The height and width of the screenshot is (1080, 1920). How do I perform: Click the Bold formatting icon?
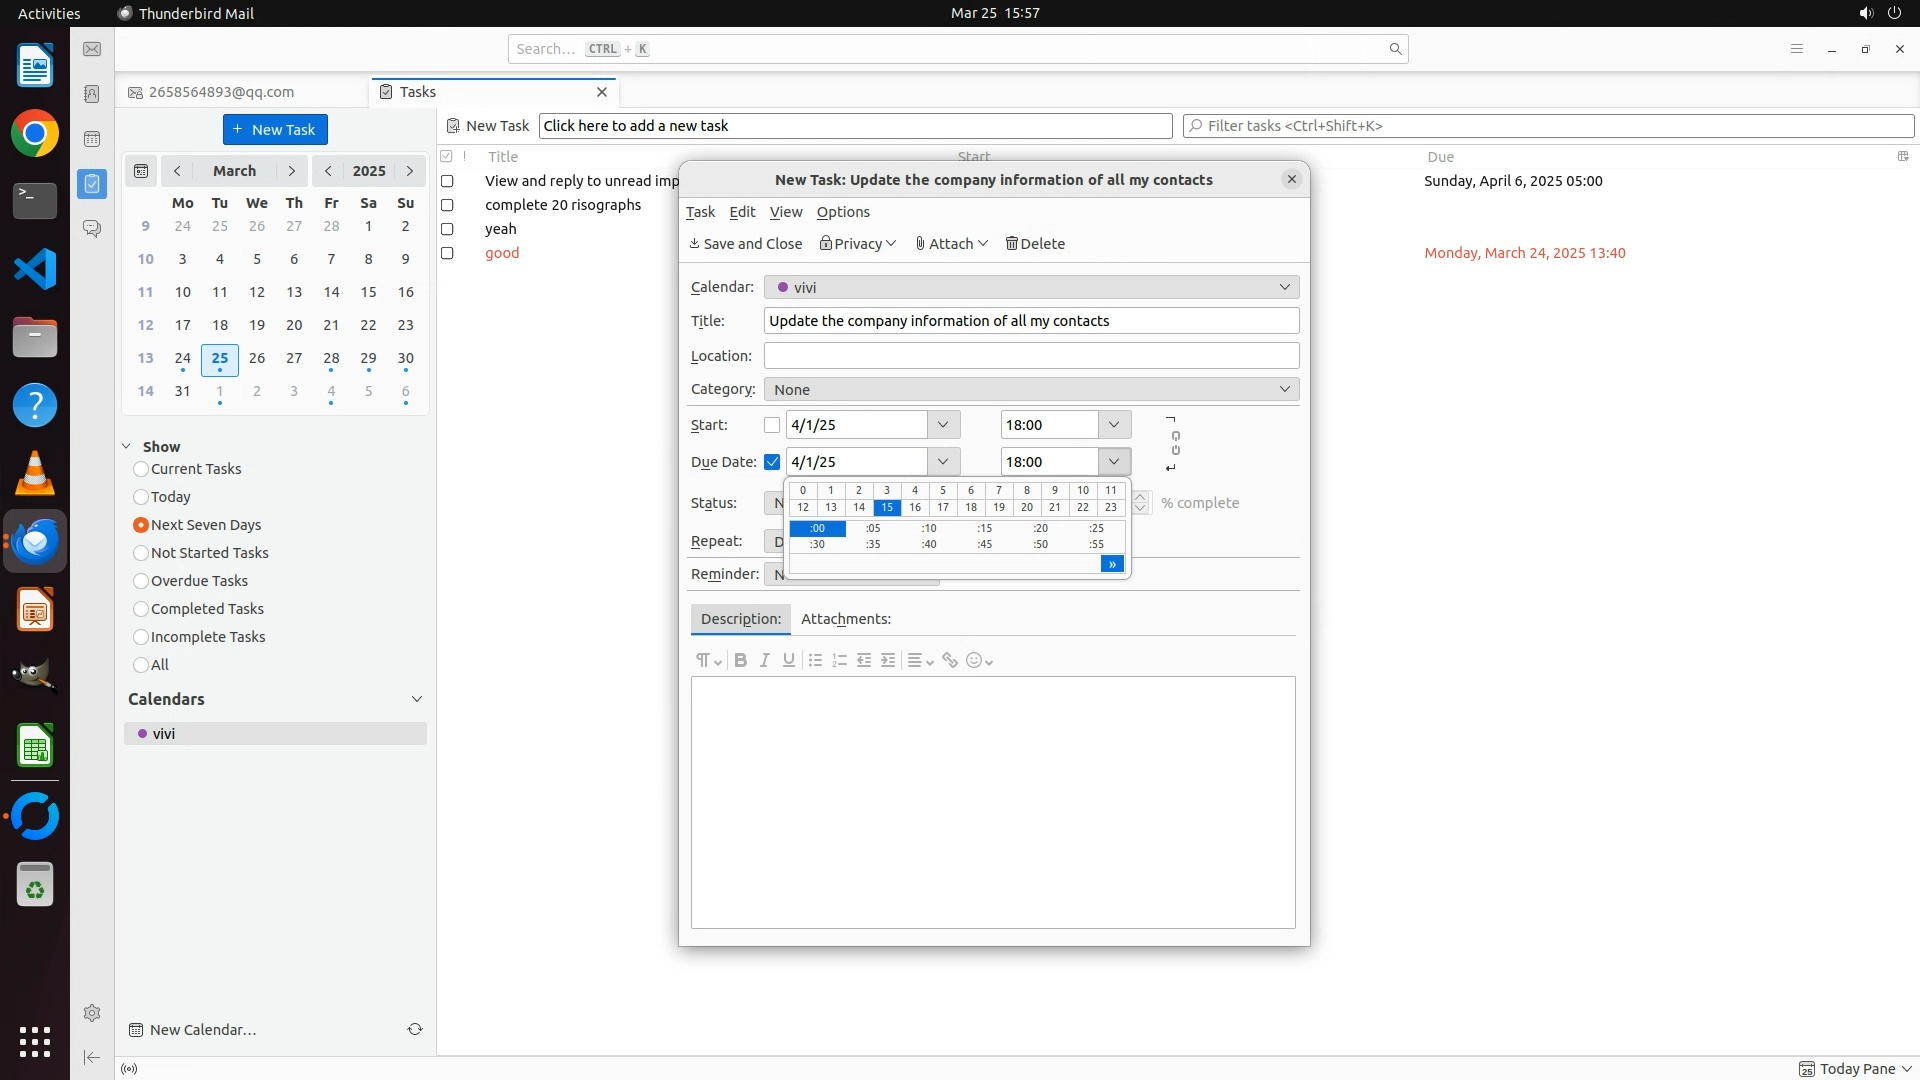click(x=740, y=660)
